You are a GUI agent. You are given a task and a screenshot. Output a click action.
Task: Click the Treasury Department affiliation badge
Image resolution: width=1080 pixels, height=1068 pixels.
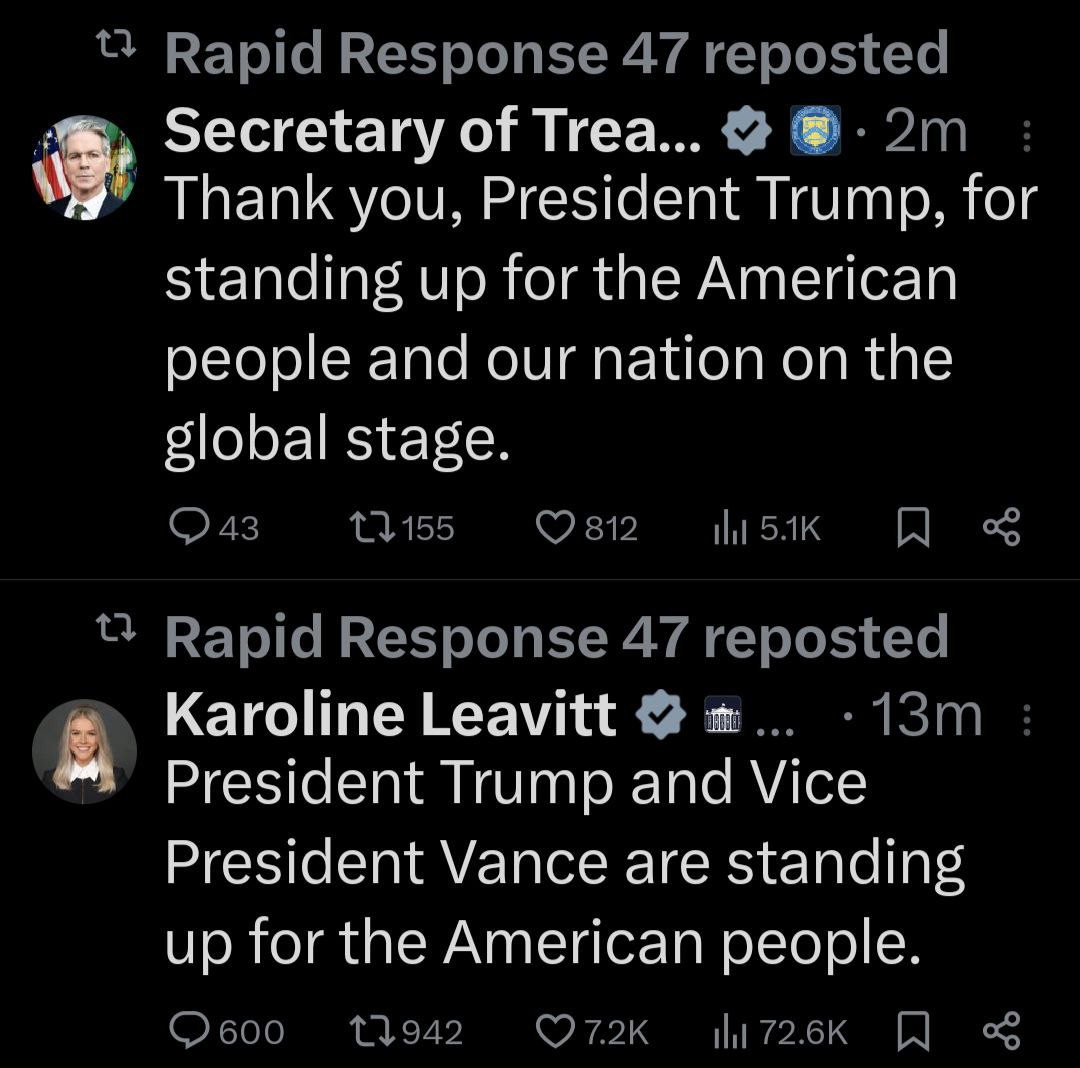tap(816, 131)
